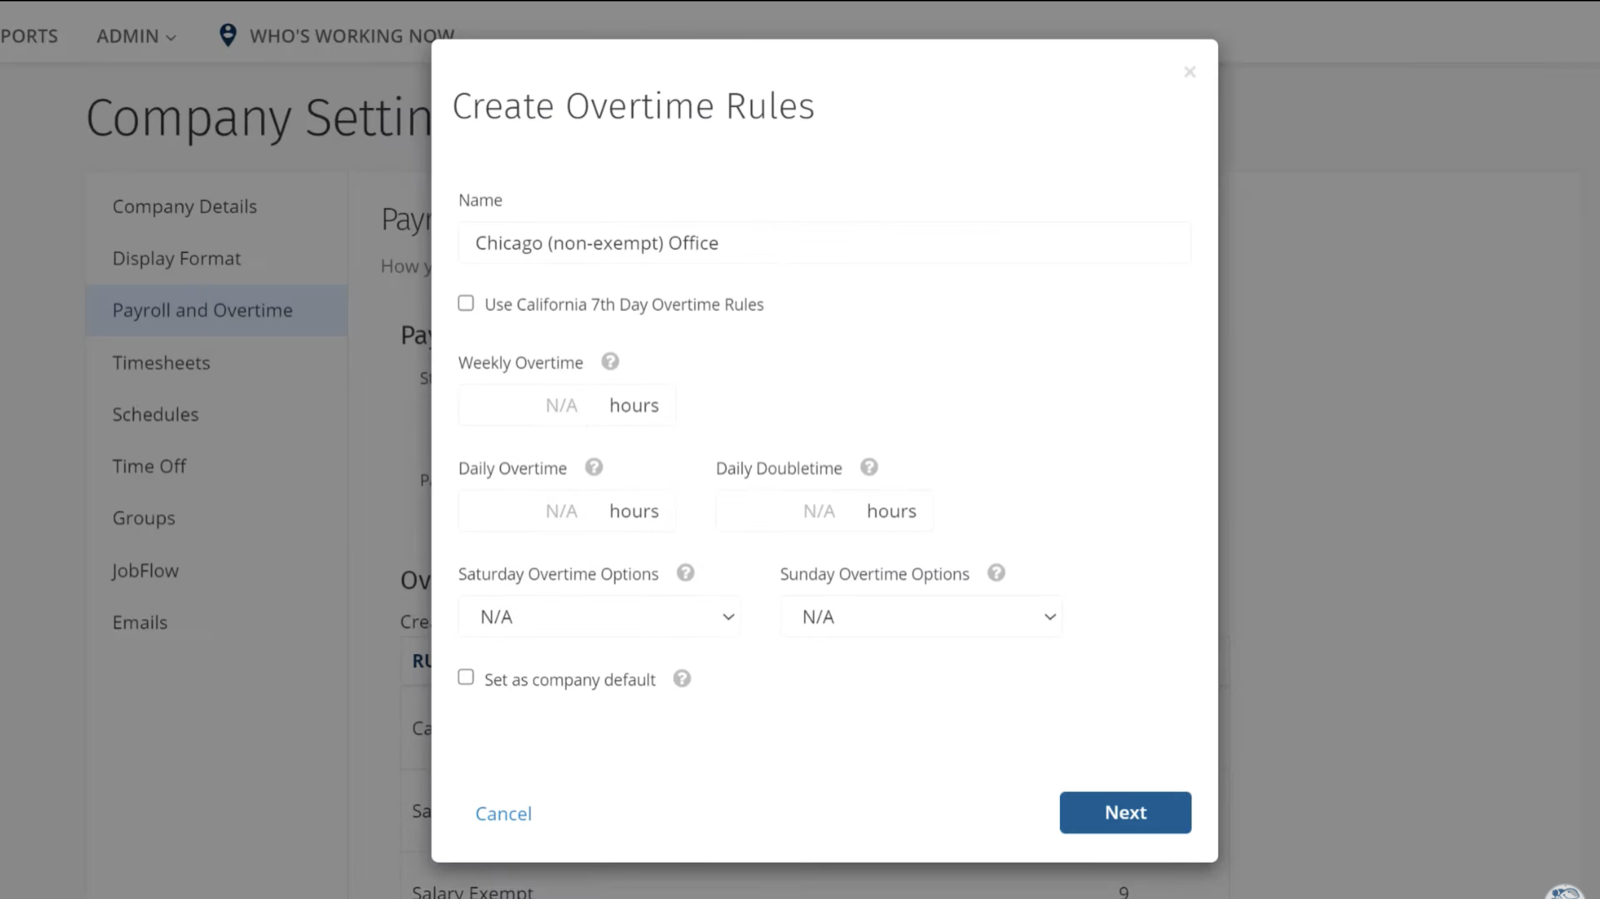Viewport: 1600px width, 899px height.
Task: Focus the Weekly Overtime hours field
Action: (567, 405)
